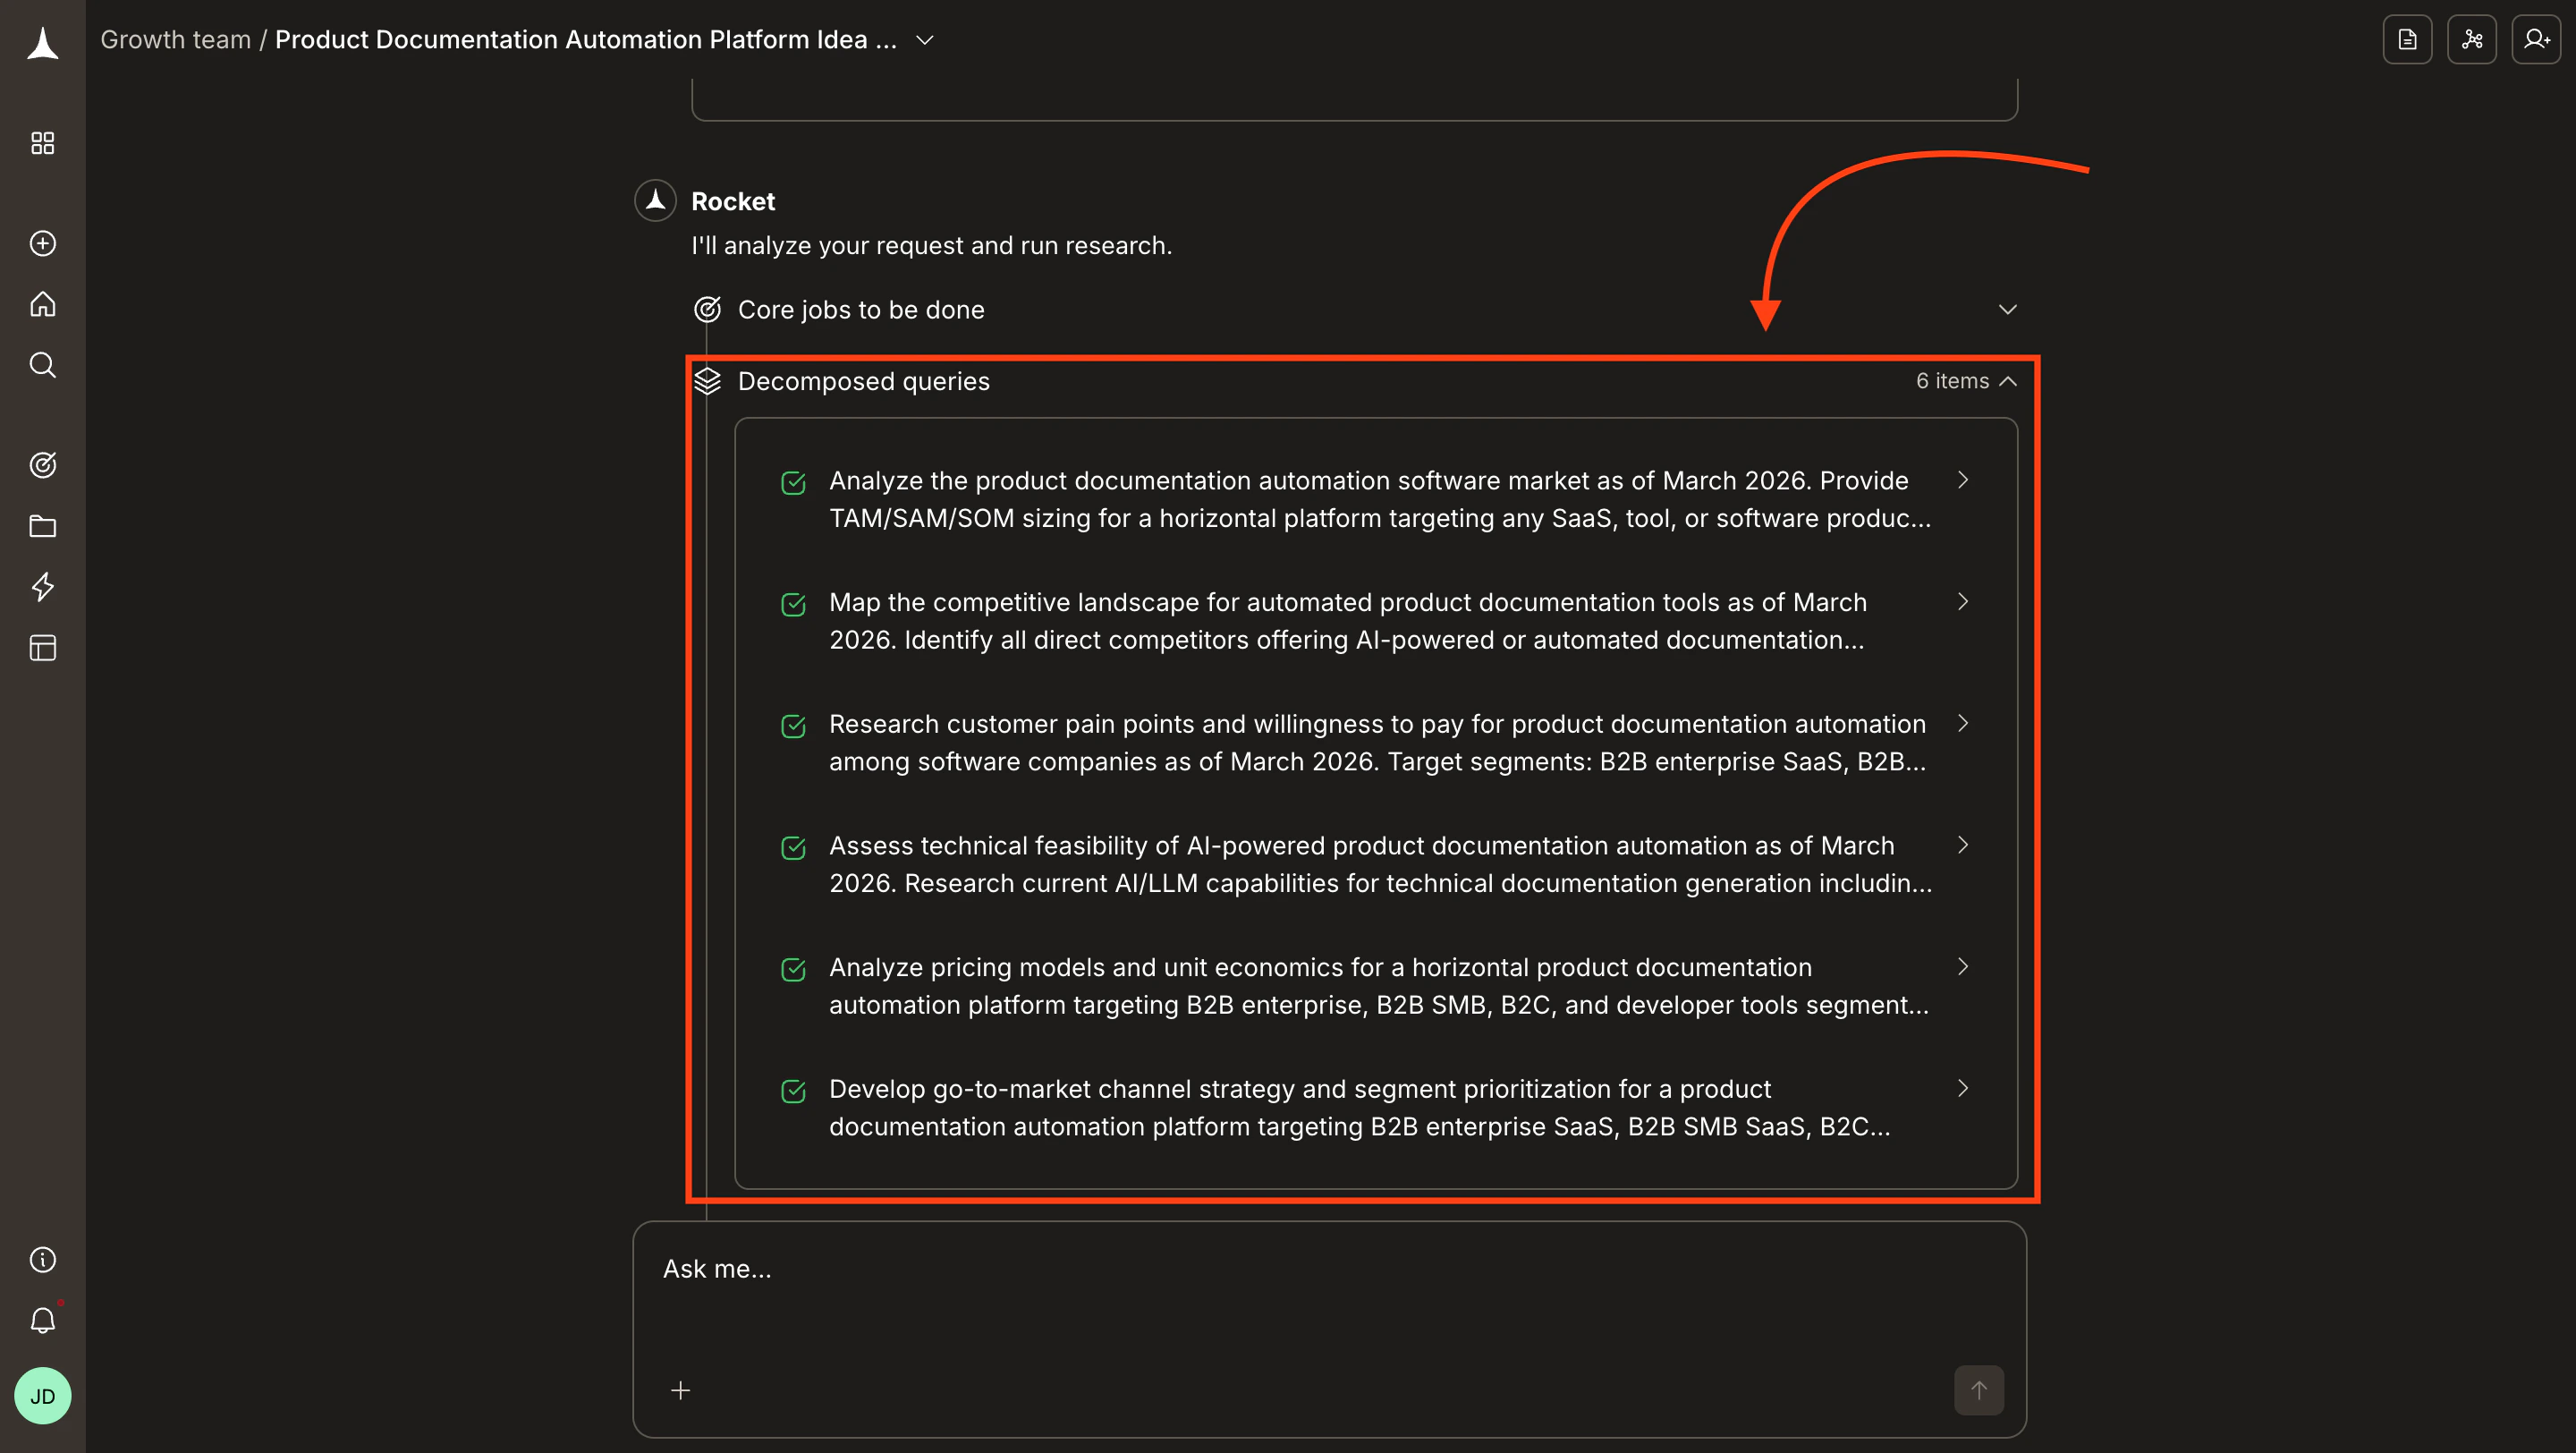Click check icon on pricing models query

coord(793,970)
